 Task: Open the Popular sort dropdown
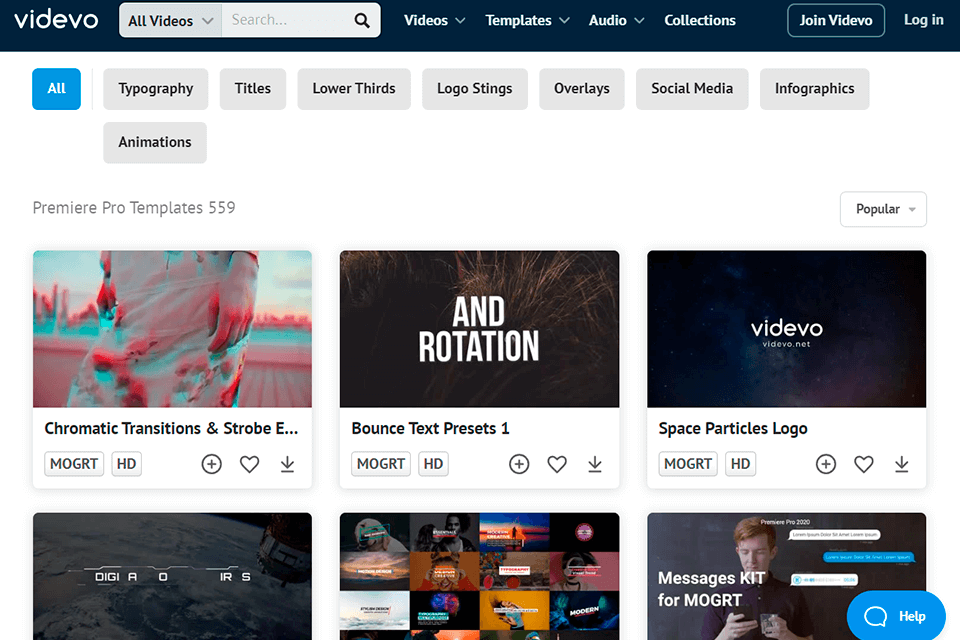coord(883,209)
